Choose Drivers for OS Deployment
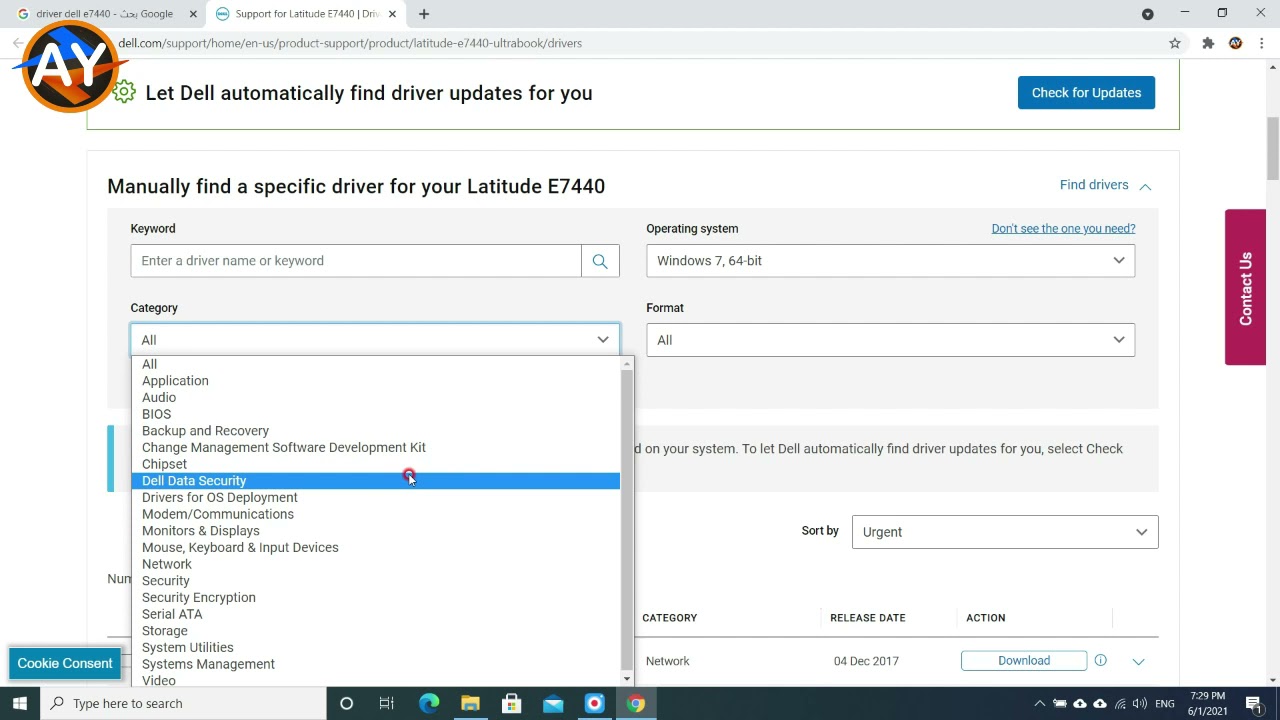1280x720 pixels. click(x=376, y=497)
